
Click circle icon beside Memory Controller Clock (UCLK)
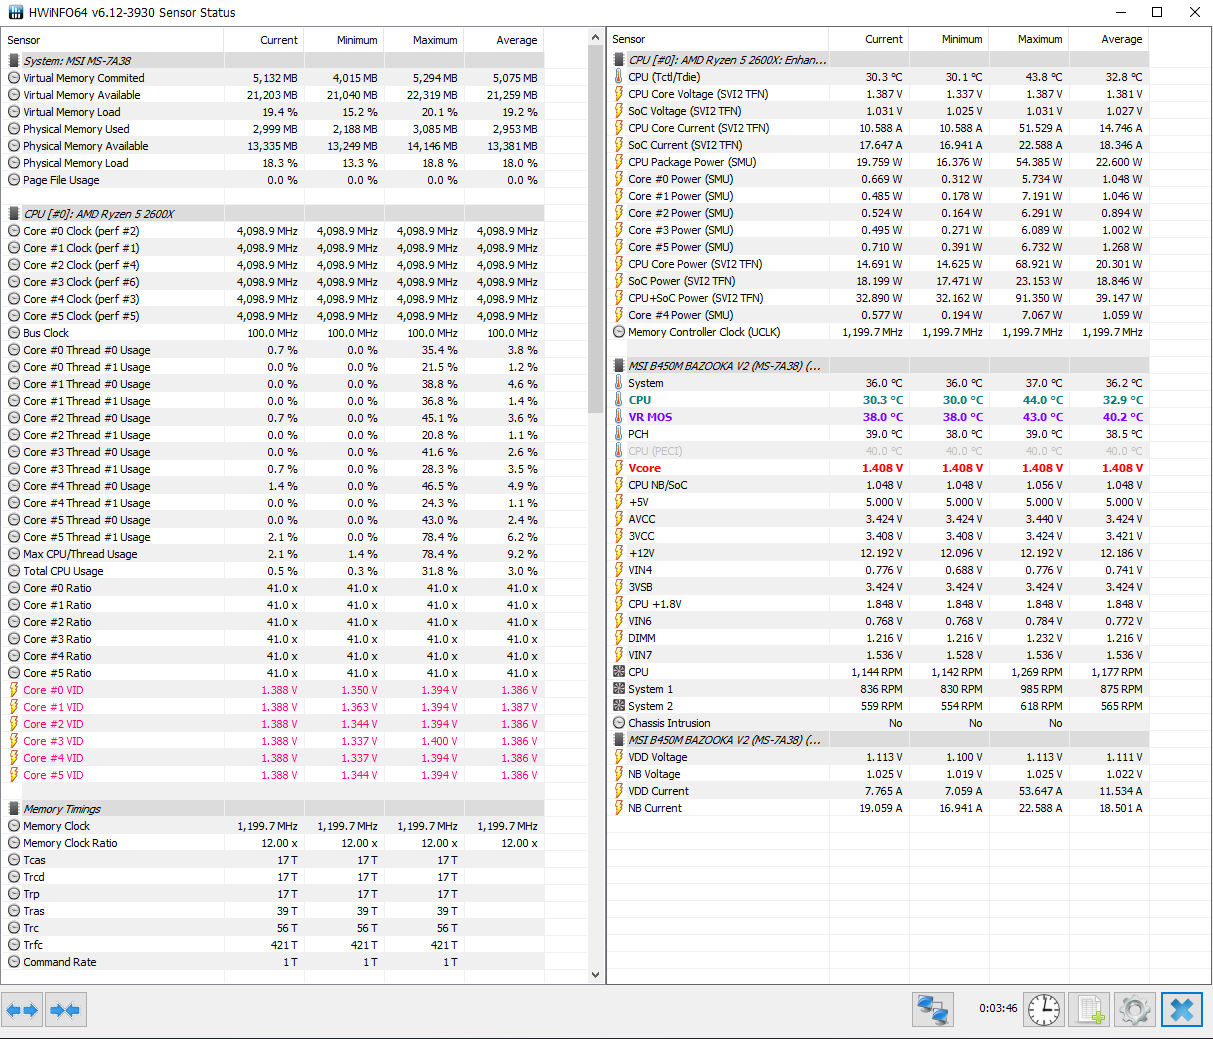pyautogui.click(x=619, y=332)
